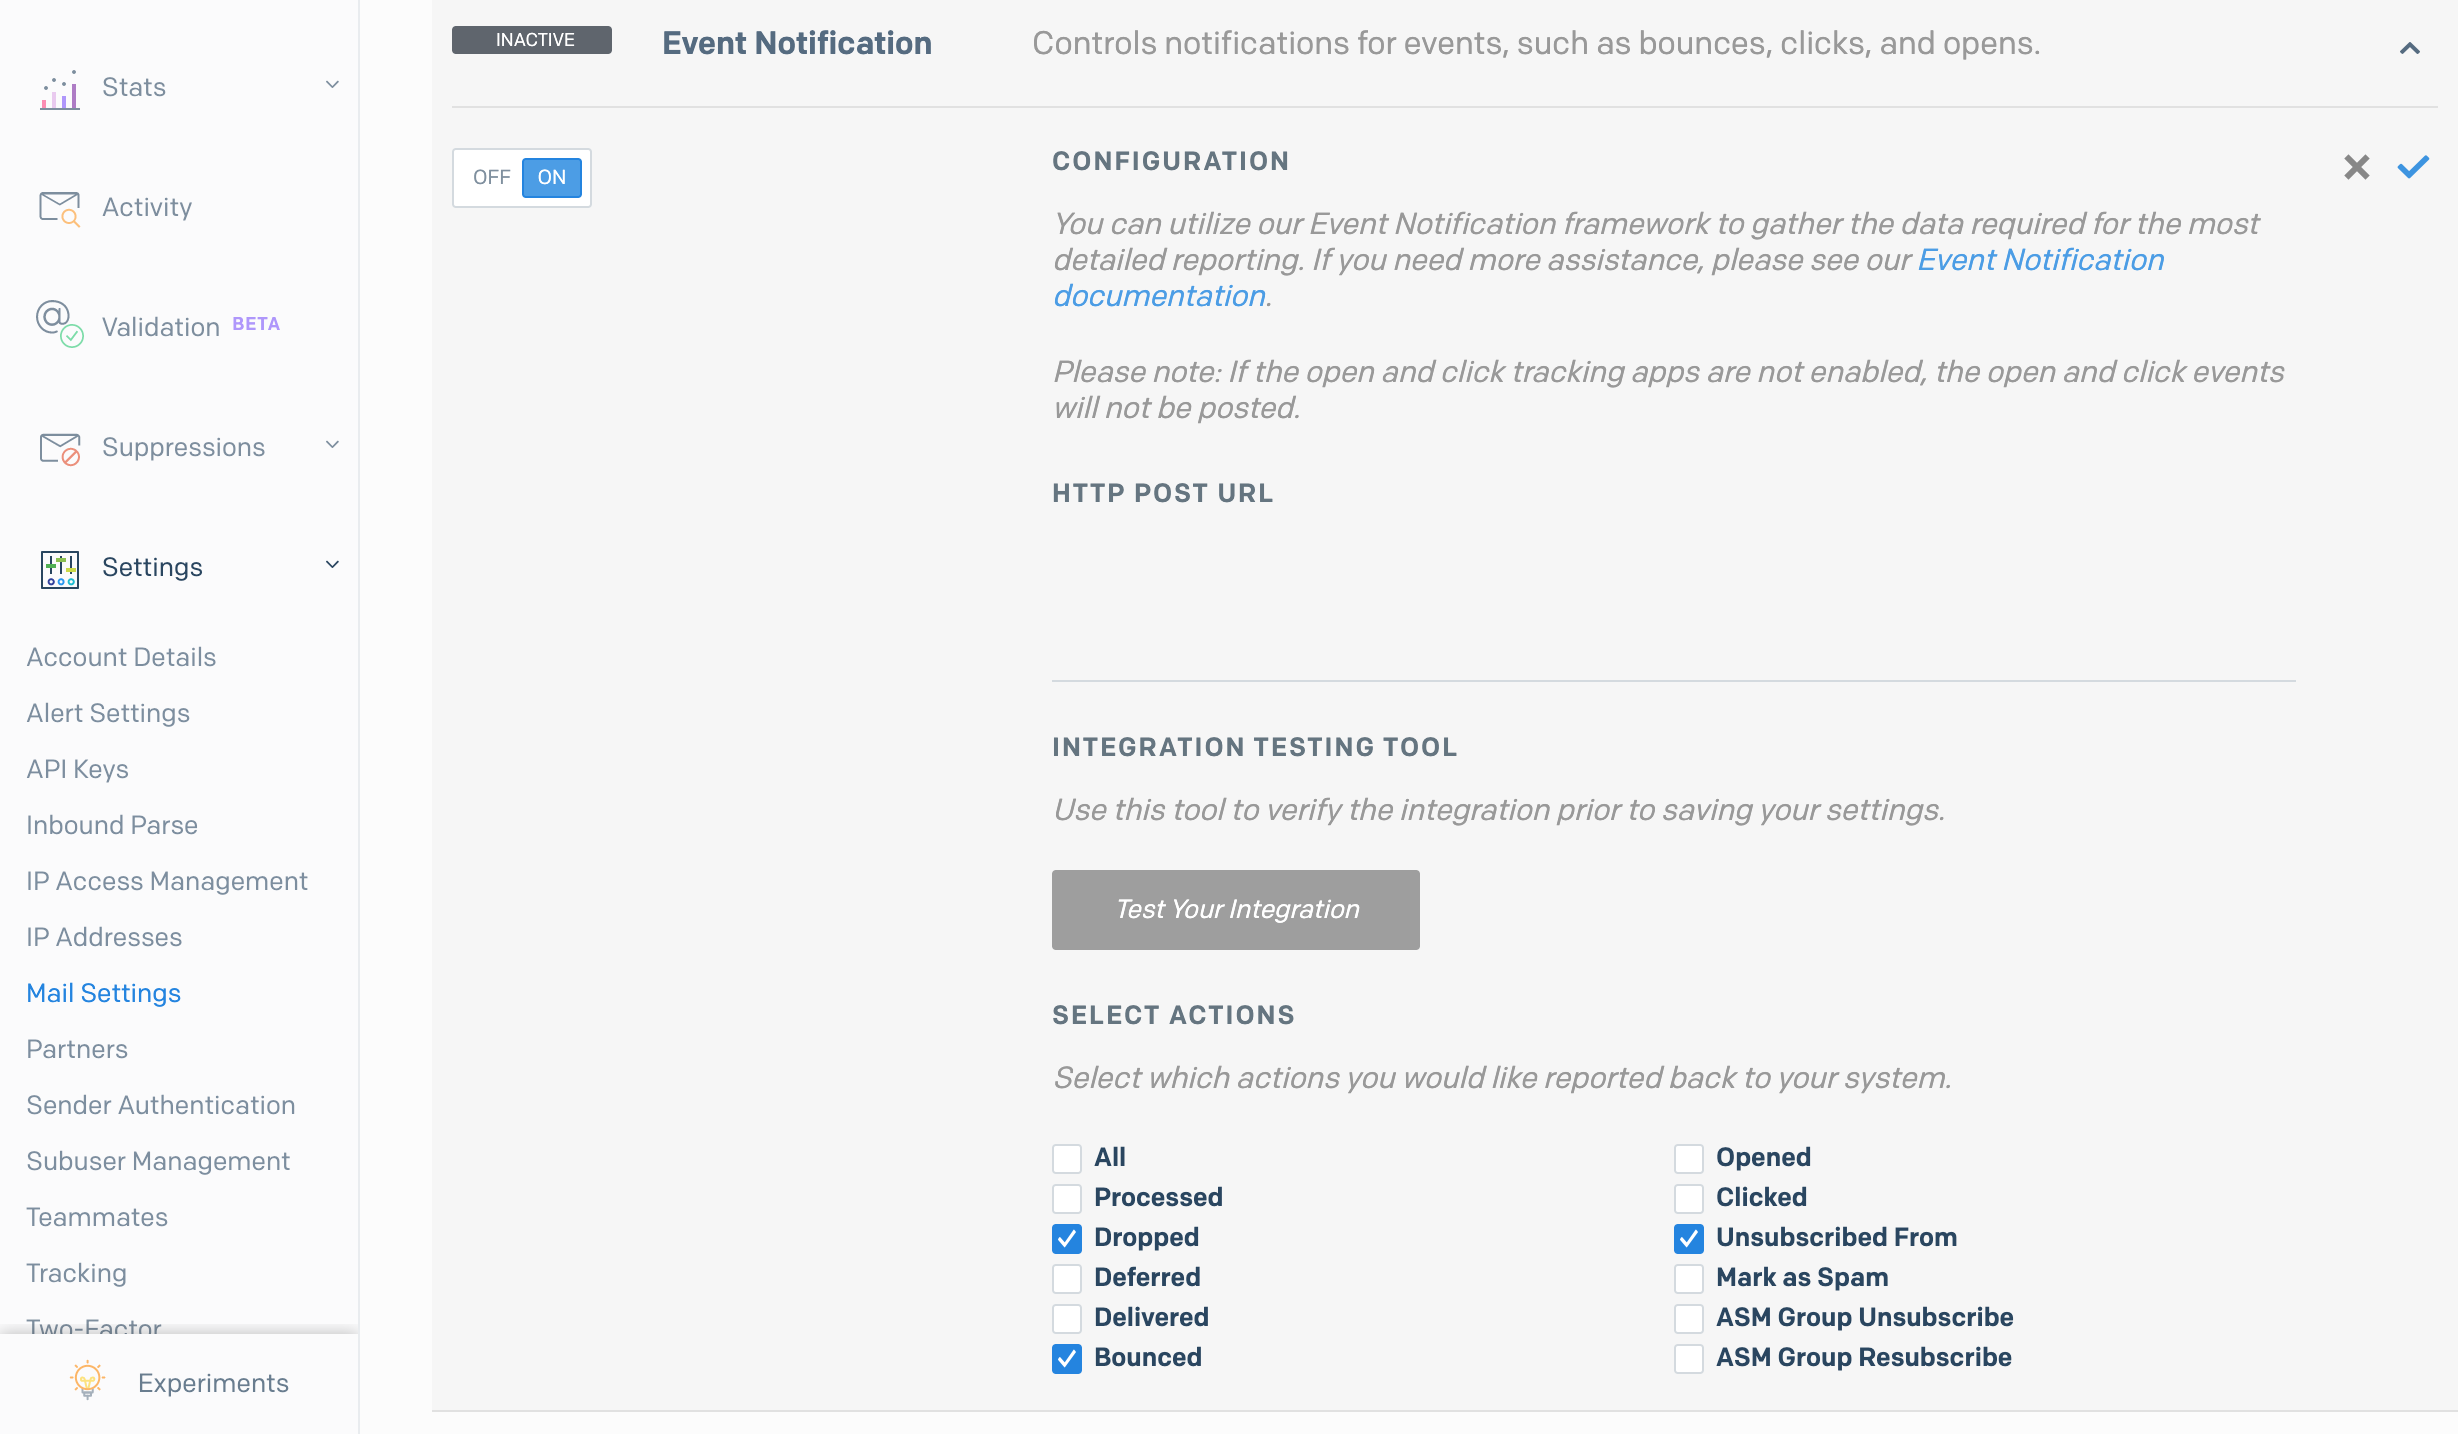Image resolution: width=2458 pixels, height=1434 pixels.
Task: Open API Keys in Settings menu
Action: click(x=77, y=769)
